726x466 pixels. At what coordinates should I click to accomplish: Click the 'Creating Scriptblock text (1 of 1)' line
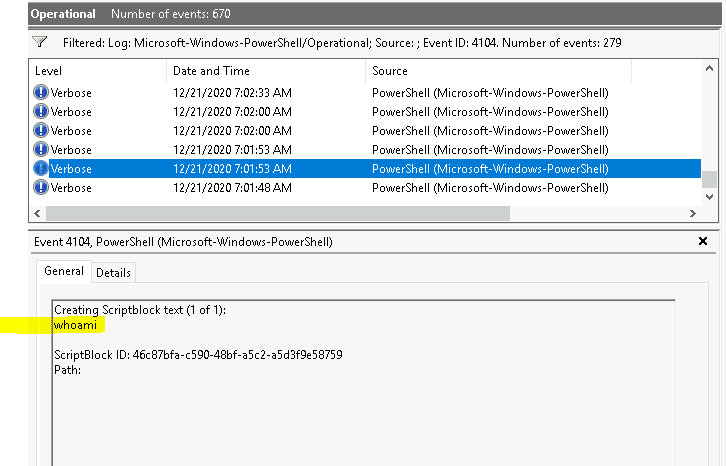tap(140, 310)
